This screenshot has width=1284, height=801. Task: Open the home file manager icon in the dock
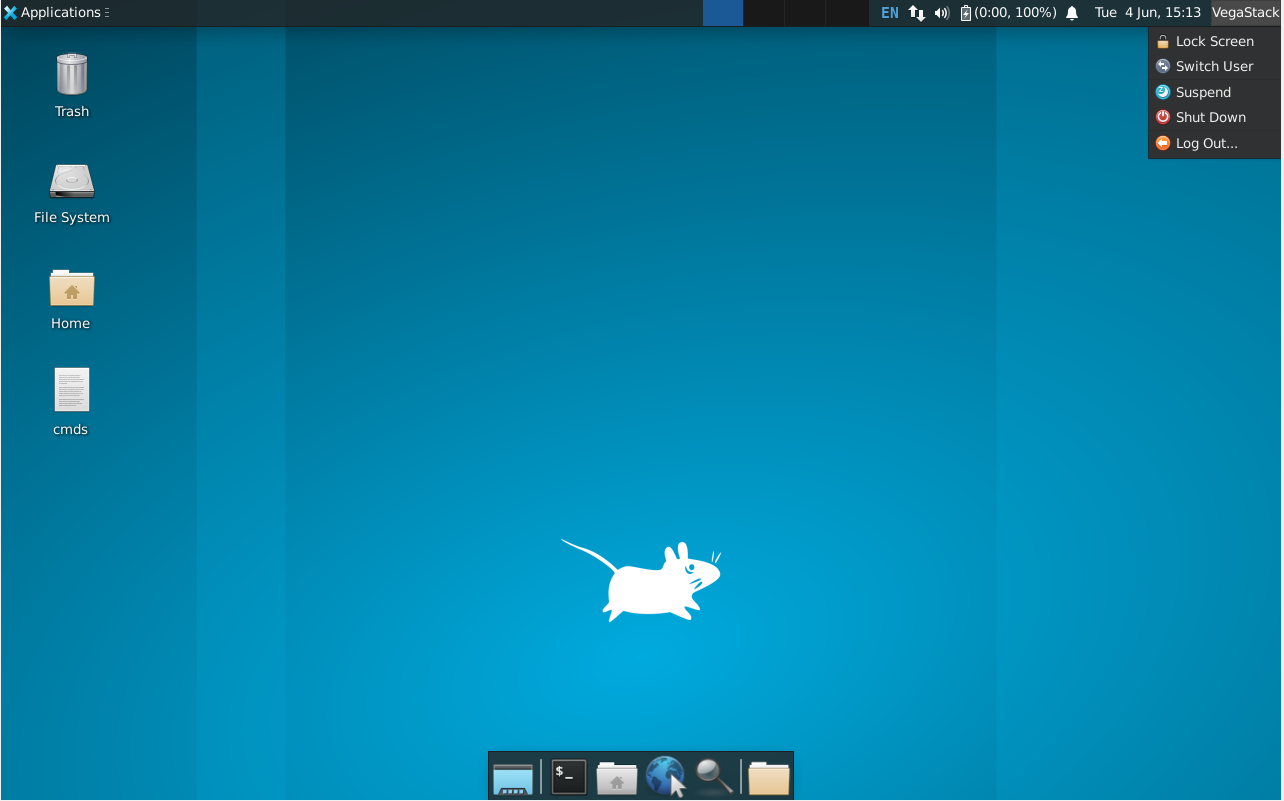click(615, 776)
